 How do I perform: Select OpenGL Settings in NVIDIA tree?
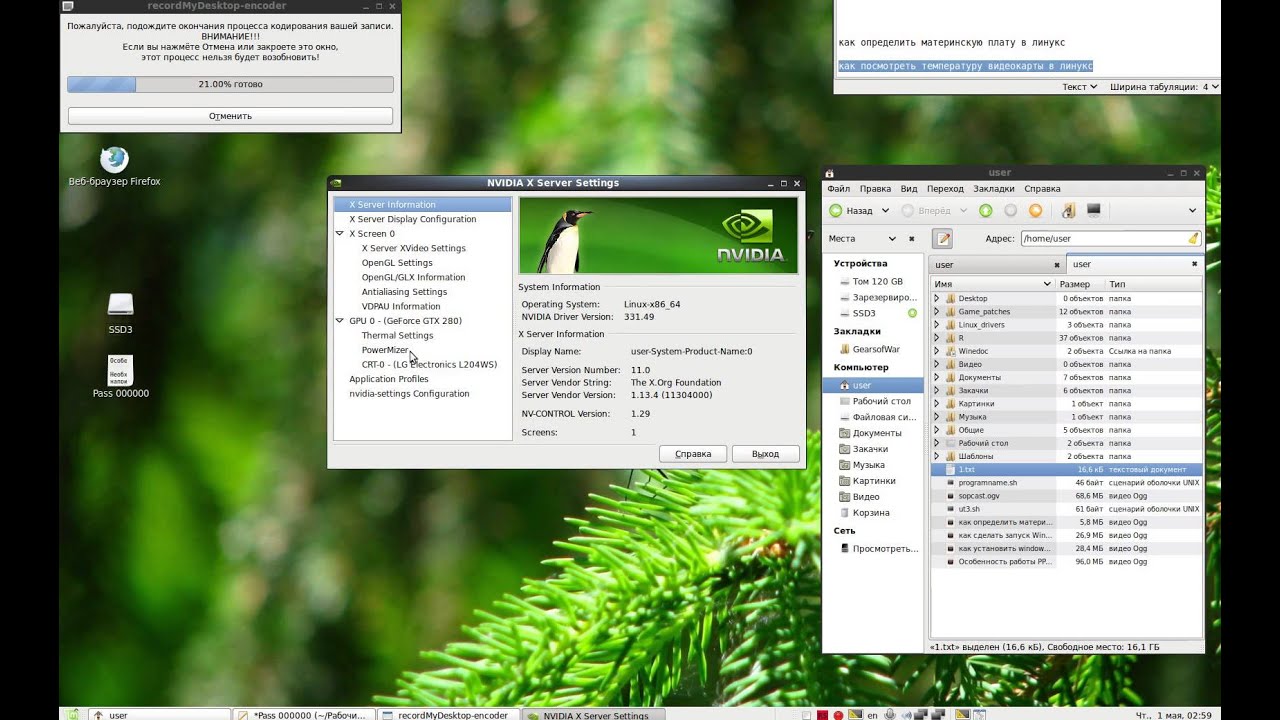397,263
